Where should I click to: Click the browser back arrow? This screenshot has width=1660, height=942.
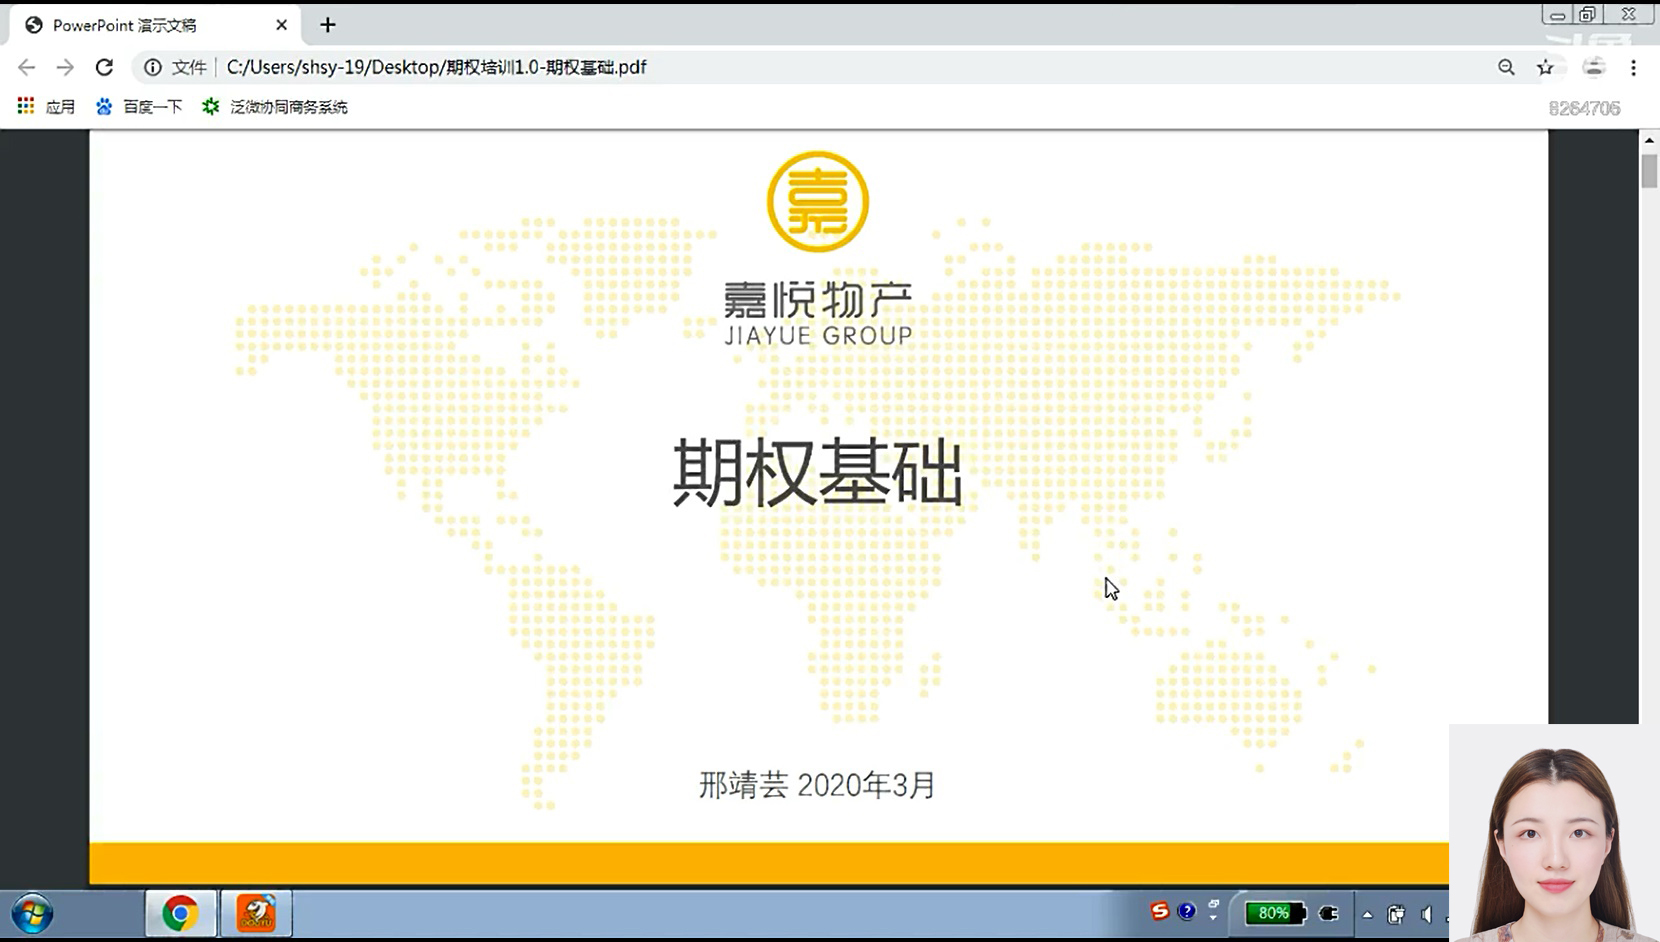point(27,67)
